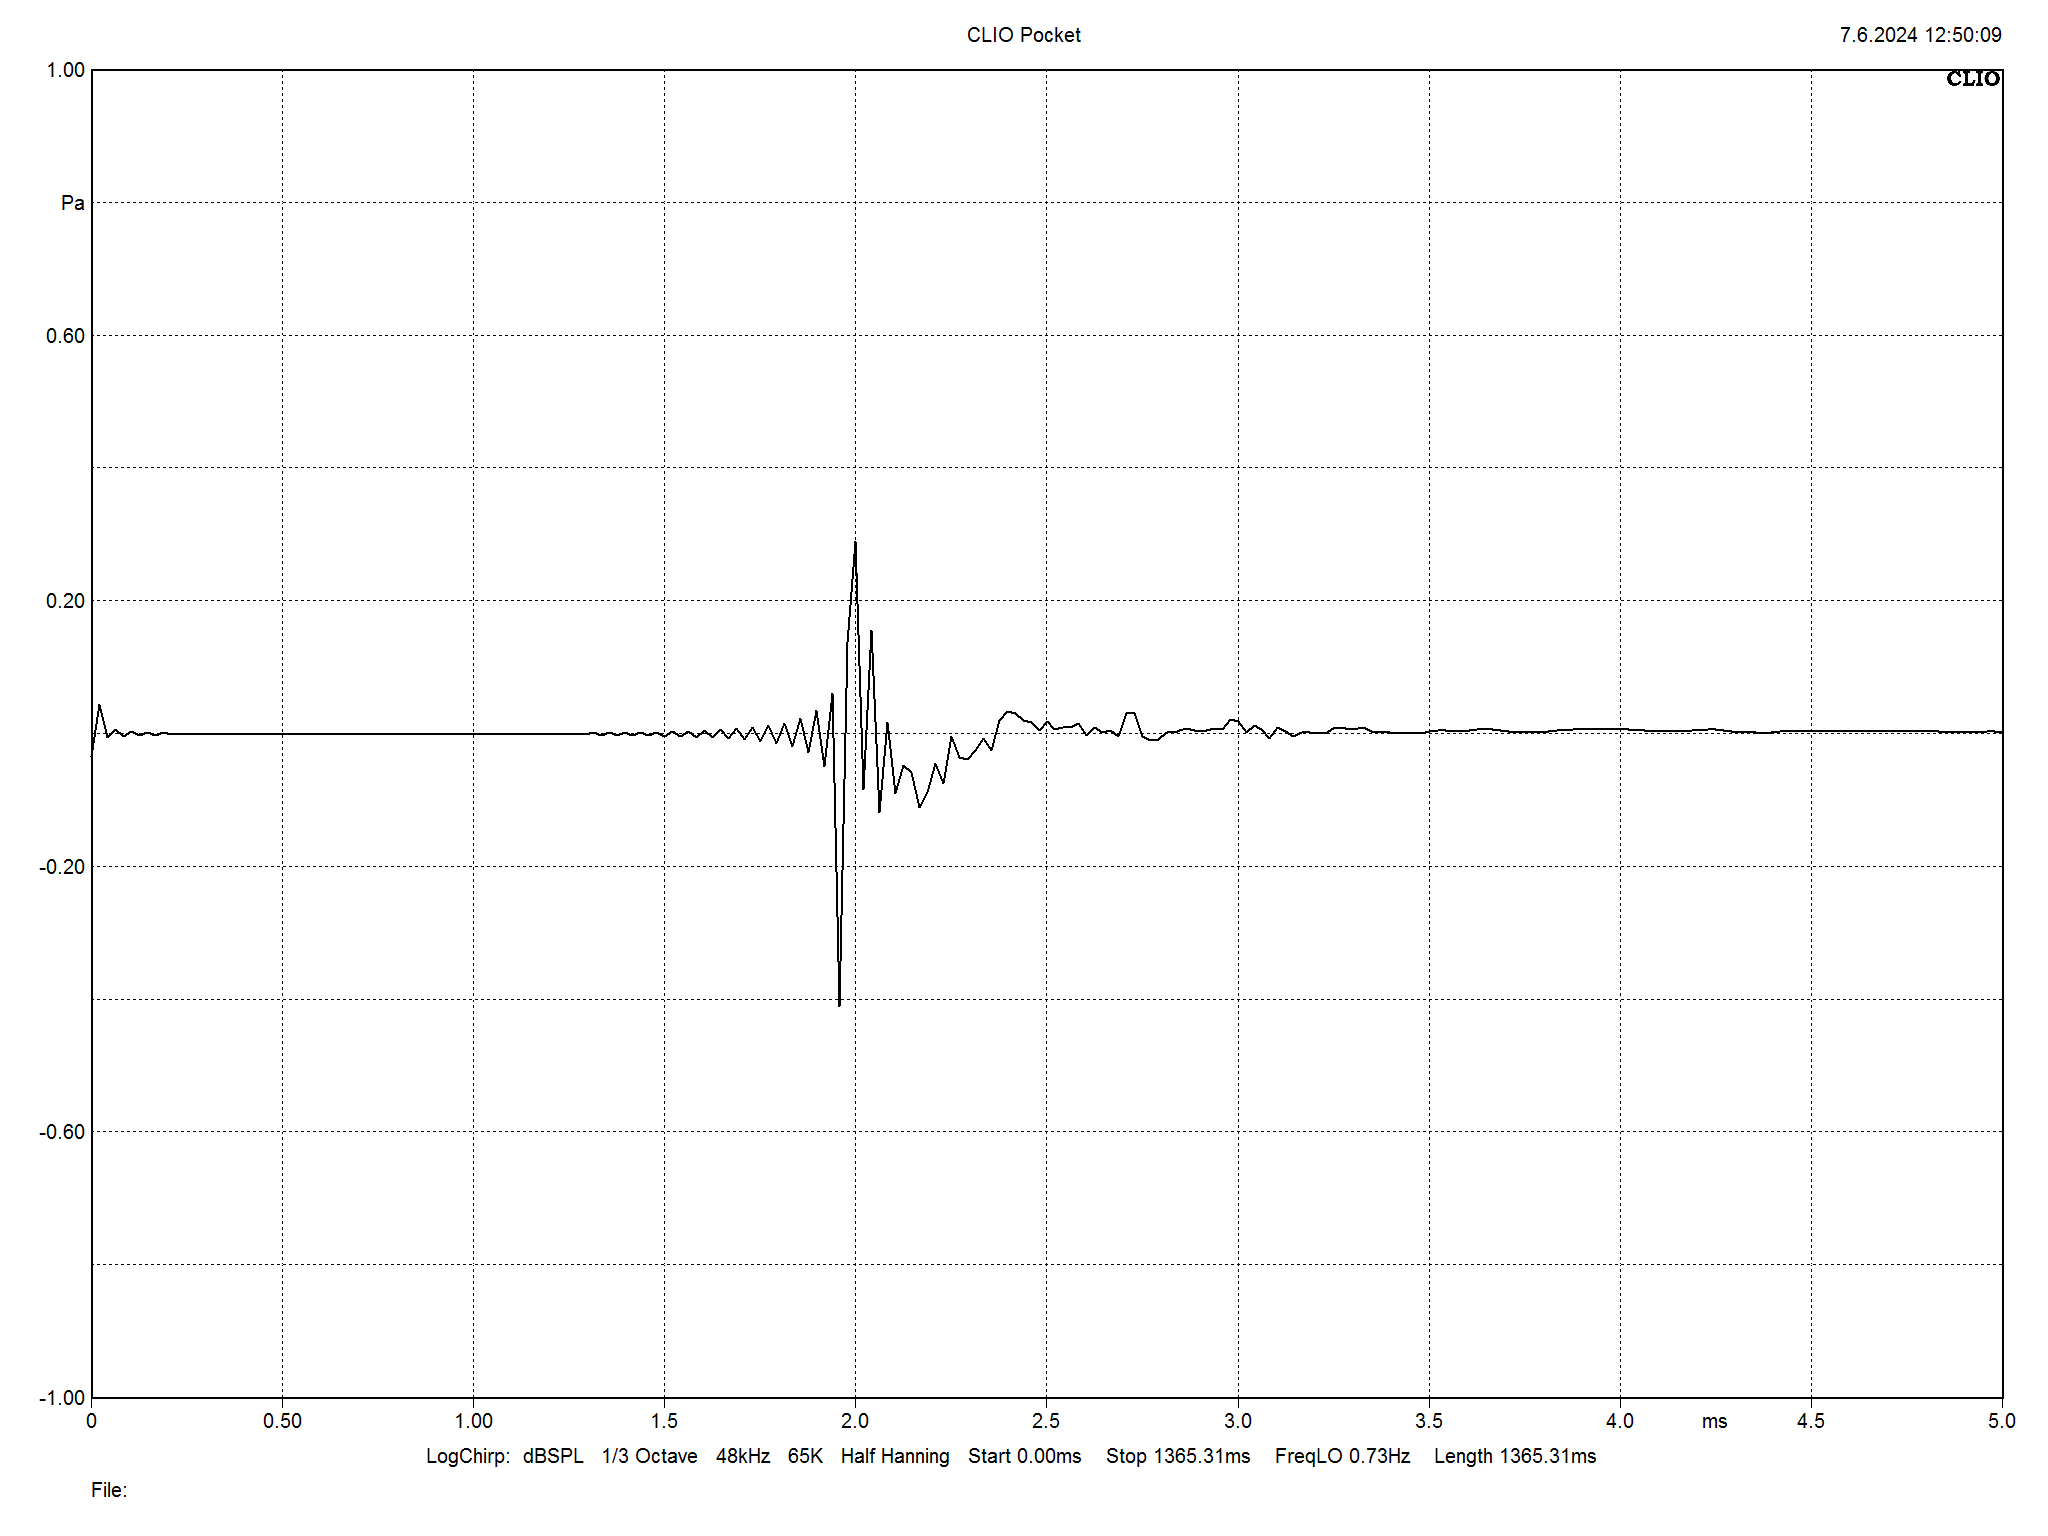Click the CLIO Pocket title text
The width and height of the screenshot is (2048, 1536).
[1023, 35]
